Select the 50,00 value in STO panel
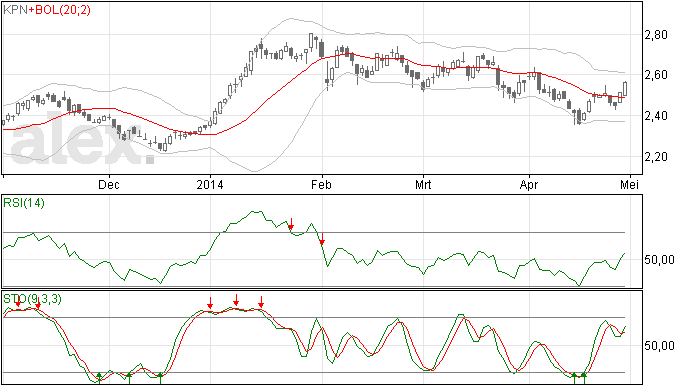 pyautogui.click(x=659, y=346)
